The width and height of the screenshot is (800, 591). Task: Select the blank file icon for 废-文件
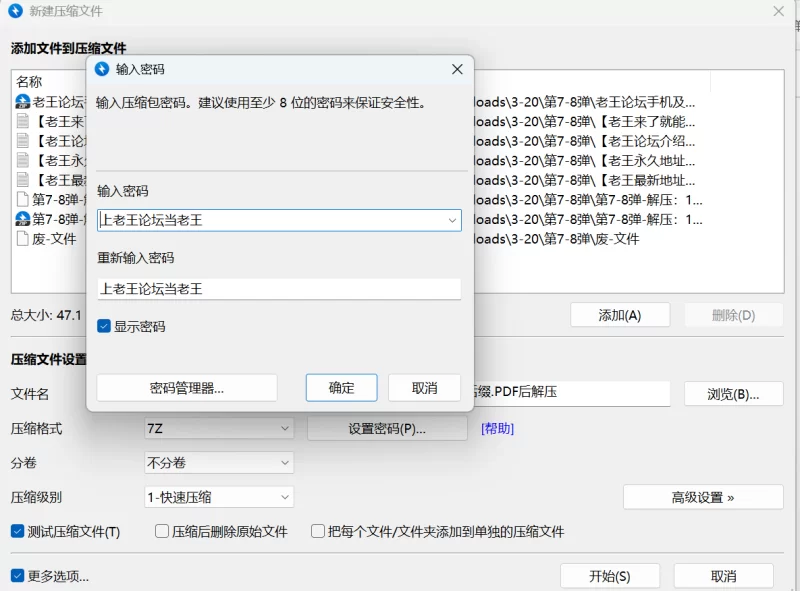[x=23, y=238]
